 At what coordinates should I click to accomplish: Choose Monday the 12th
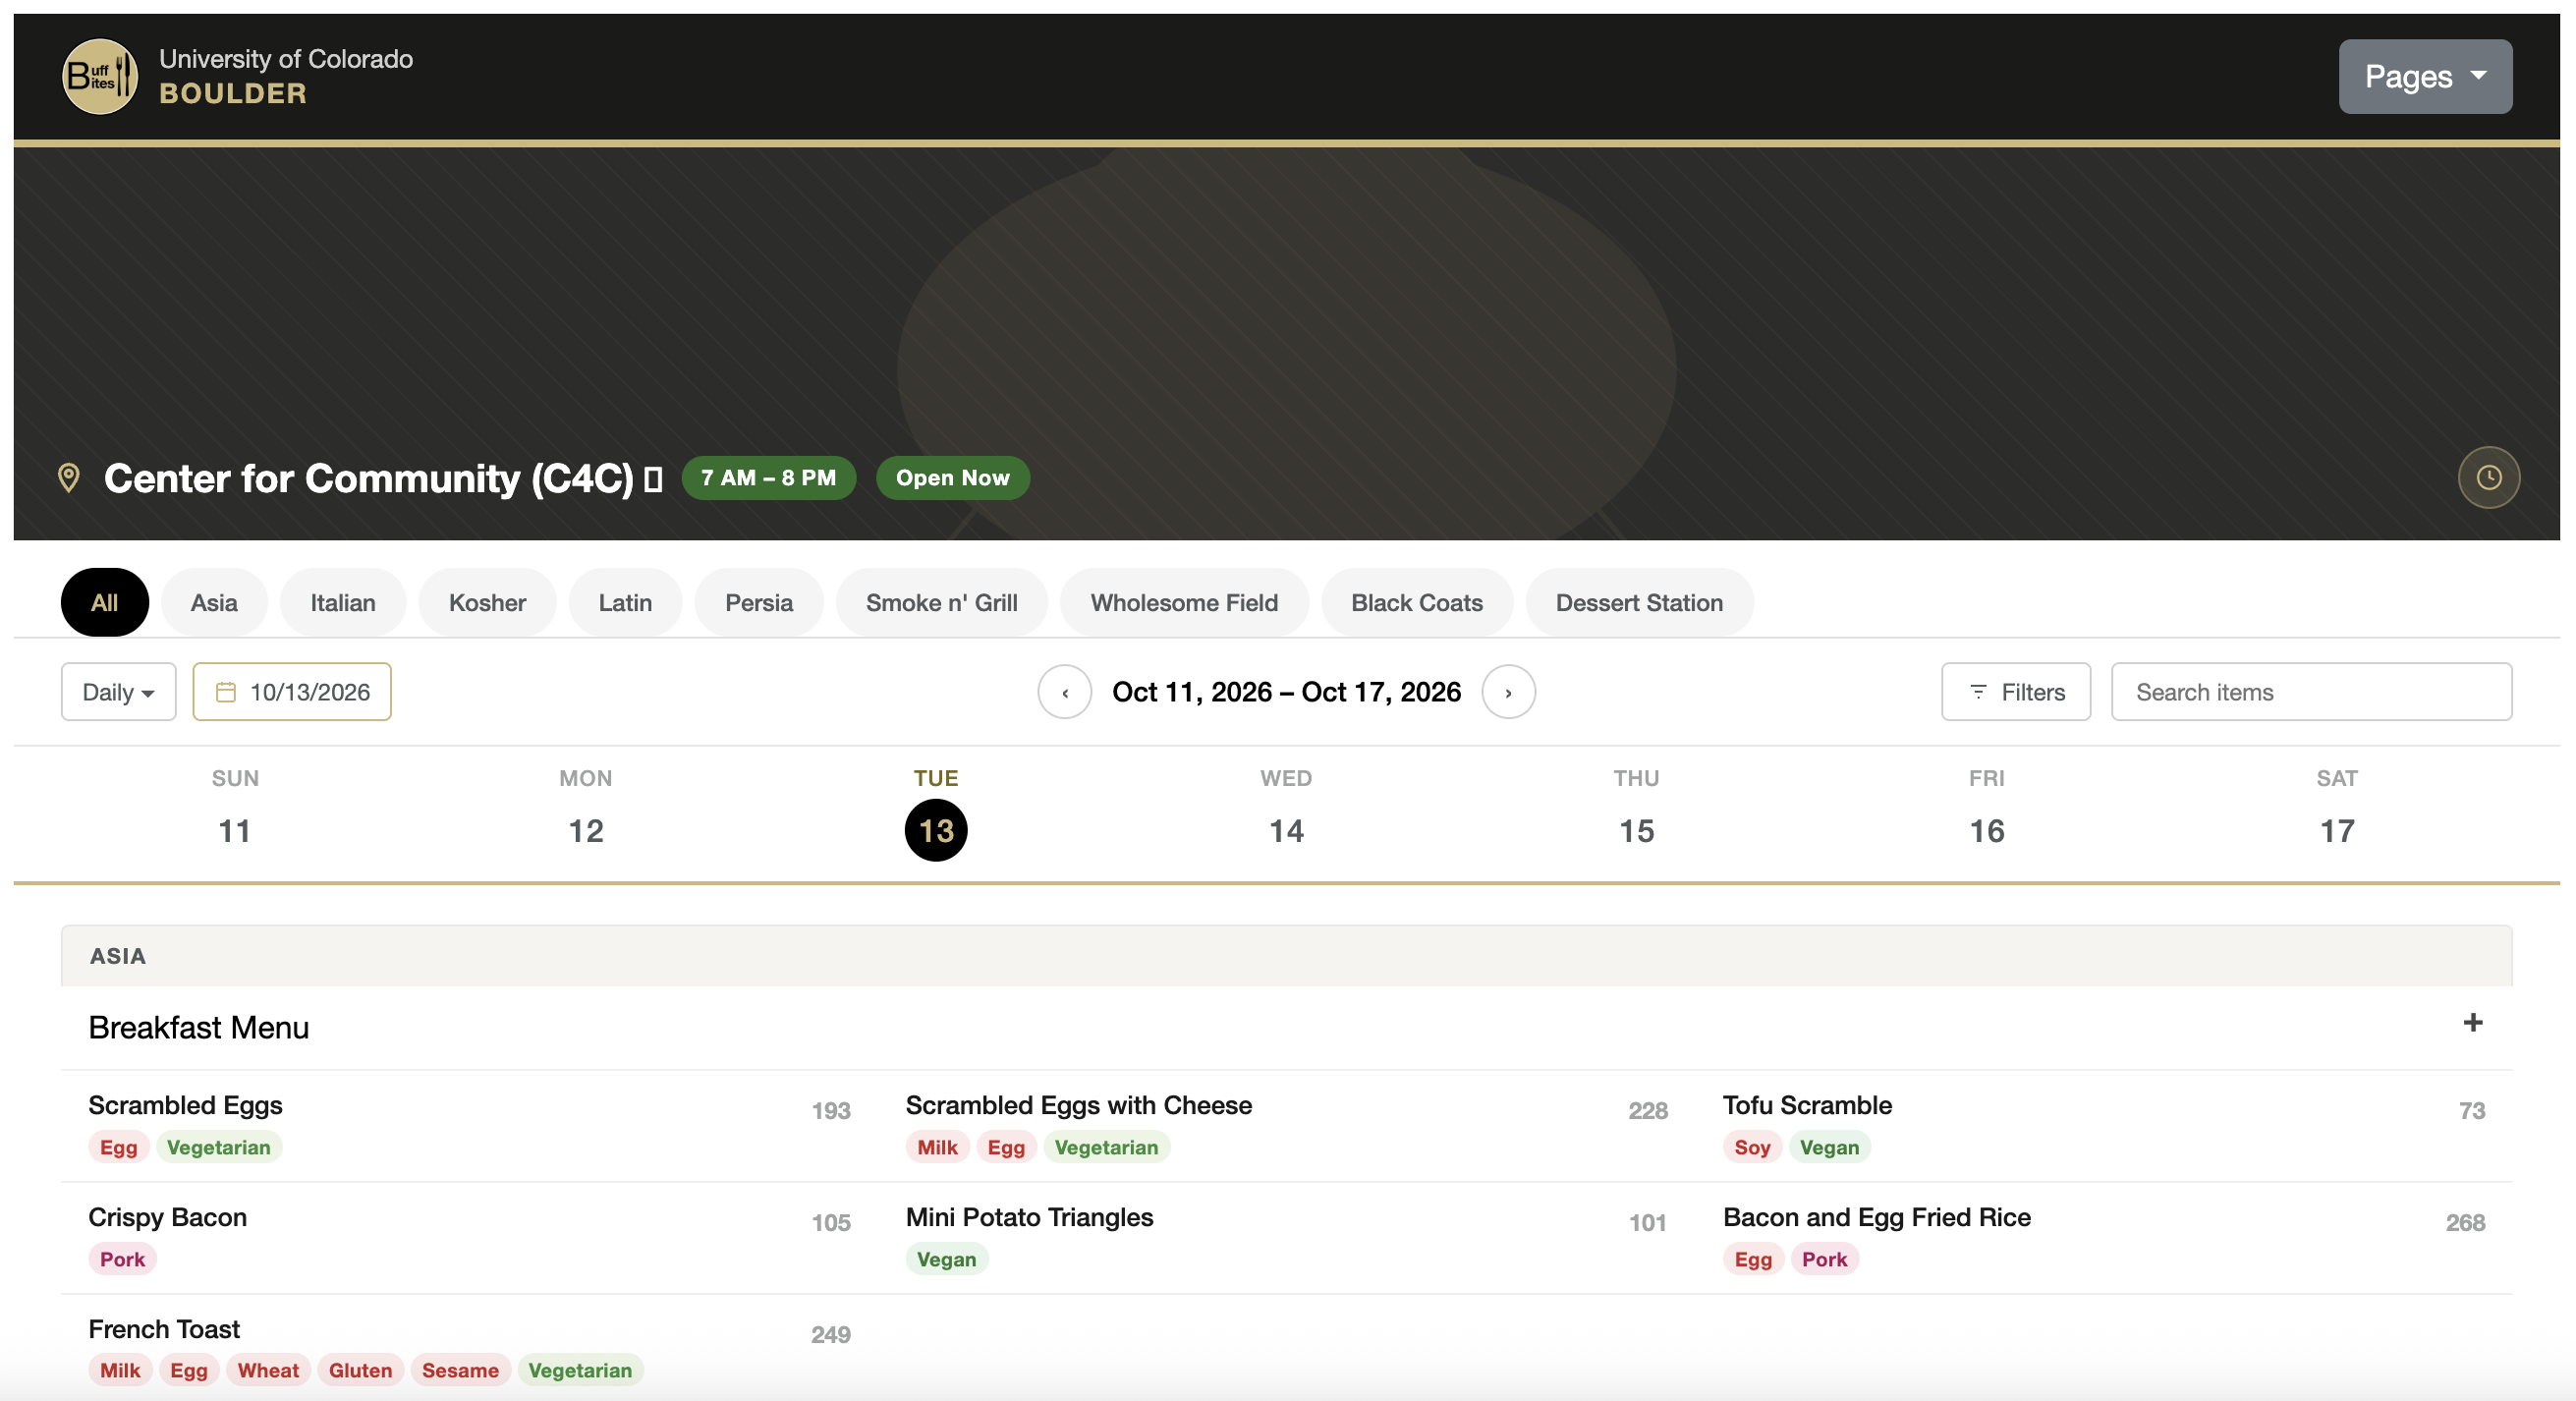point(586,813)
